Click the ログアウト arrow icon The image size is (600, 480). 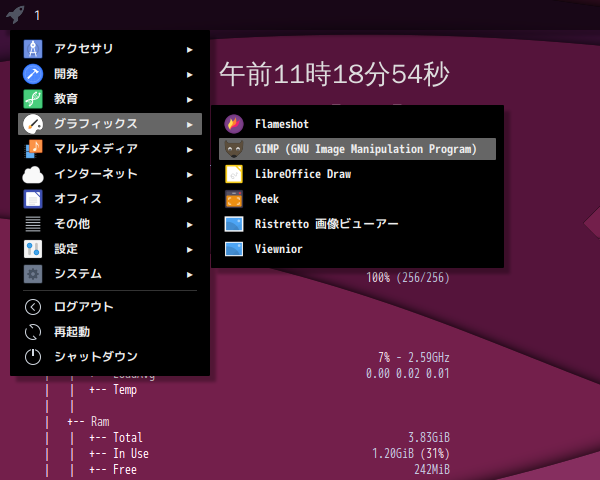(33, 307)
